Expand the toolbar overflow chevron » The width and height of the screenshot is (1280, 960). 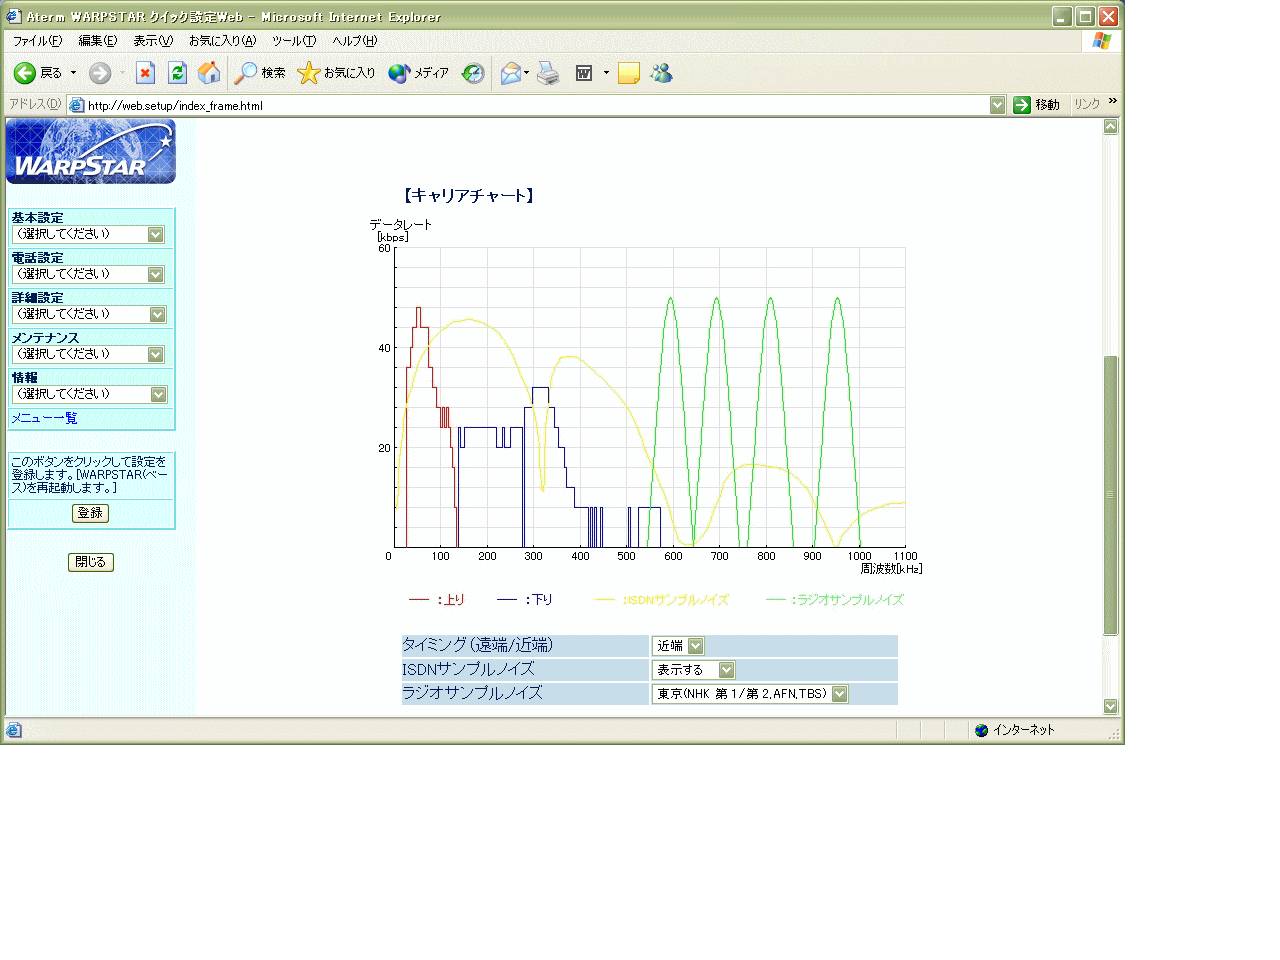coord(1112,101)
